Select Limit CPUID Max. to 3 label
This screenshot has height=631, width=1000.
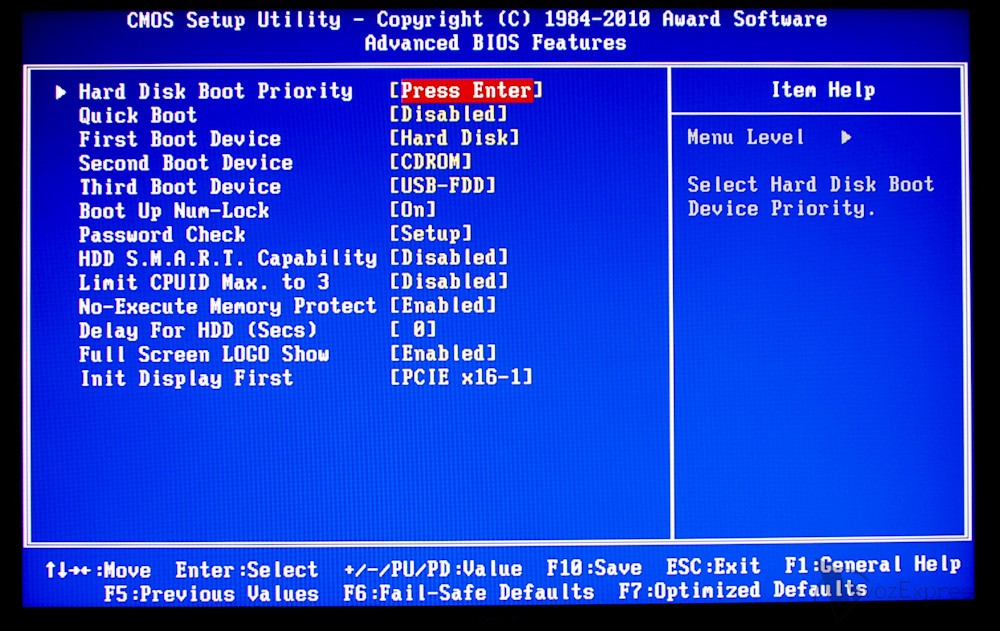[x=204, y=282]
